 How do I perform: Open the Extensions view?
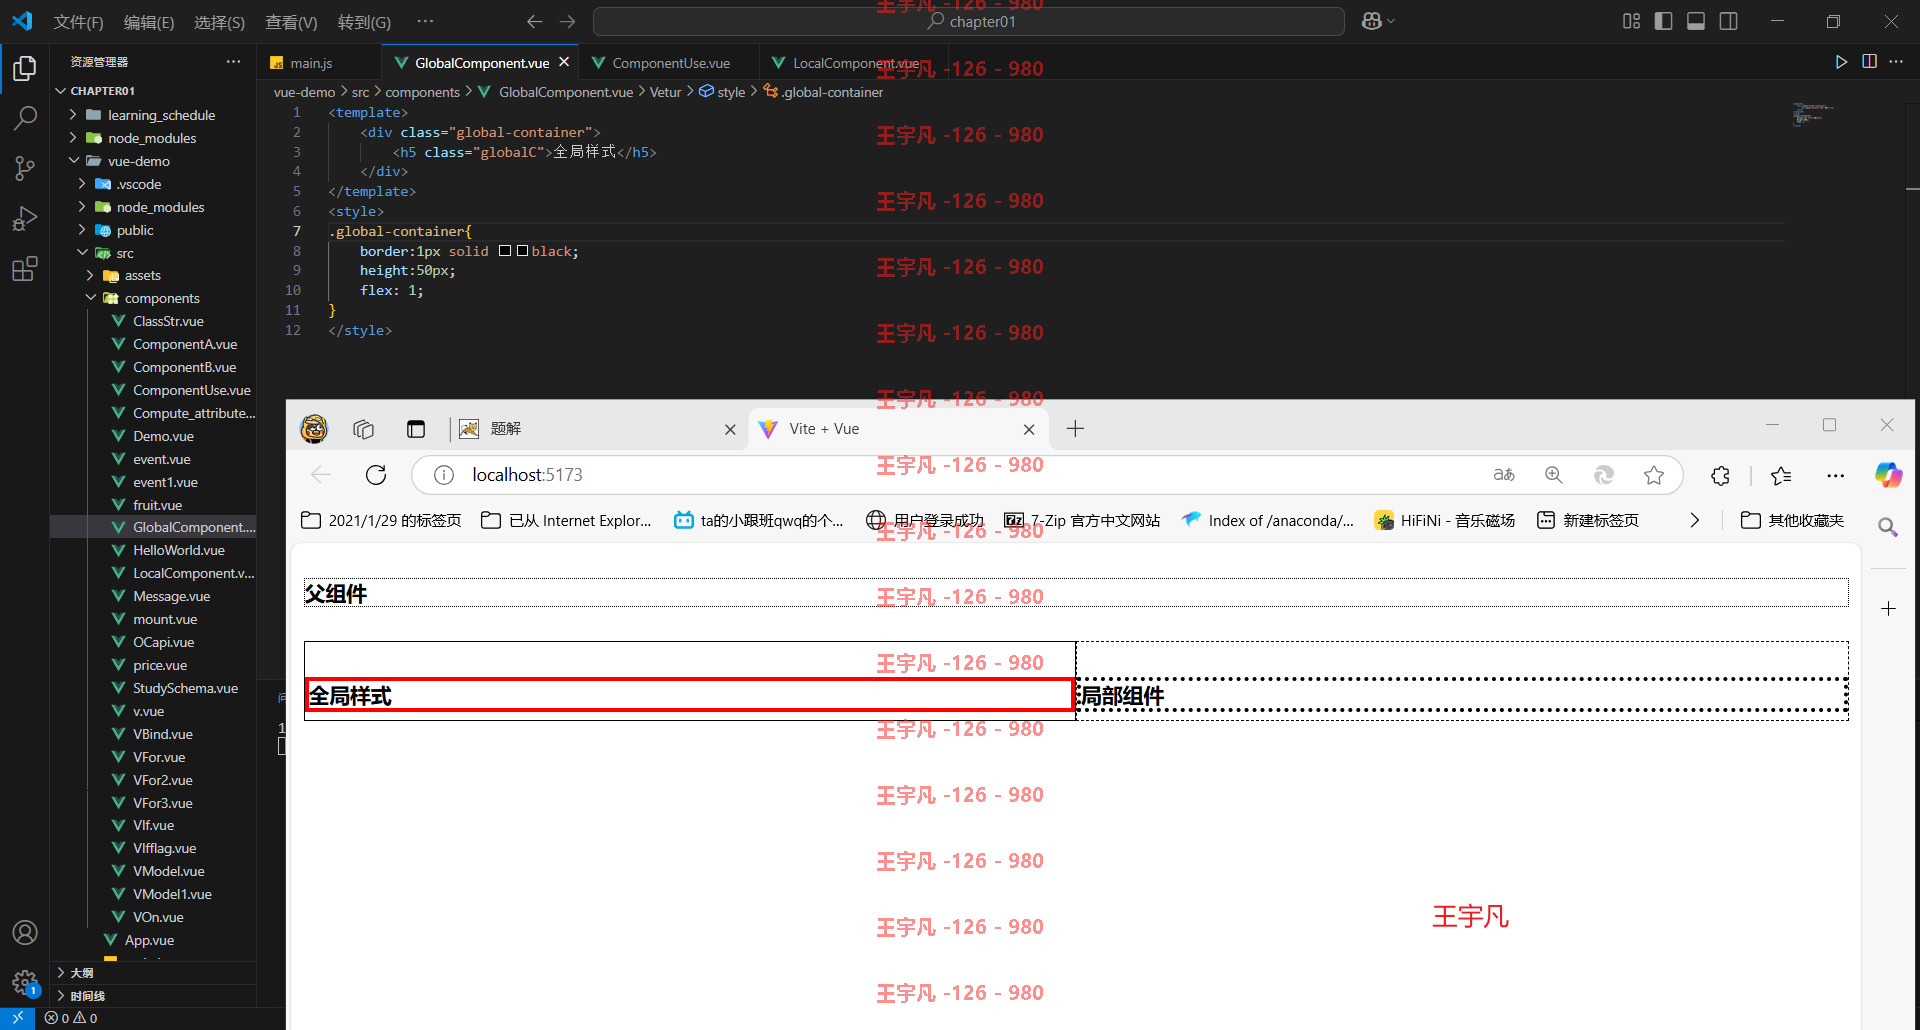25,268
